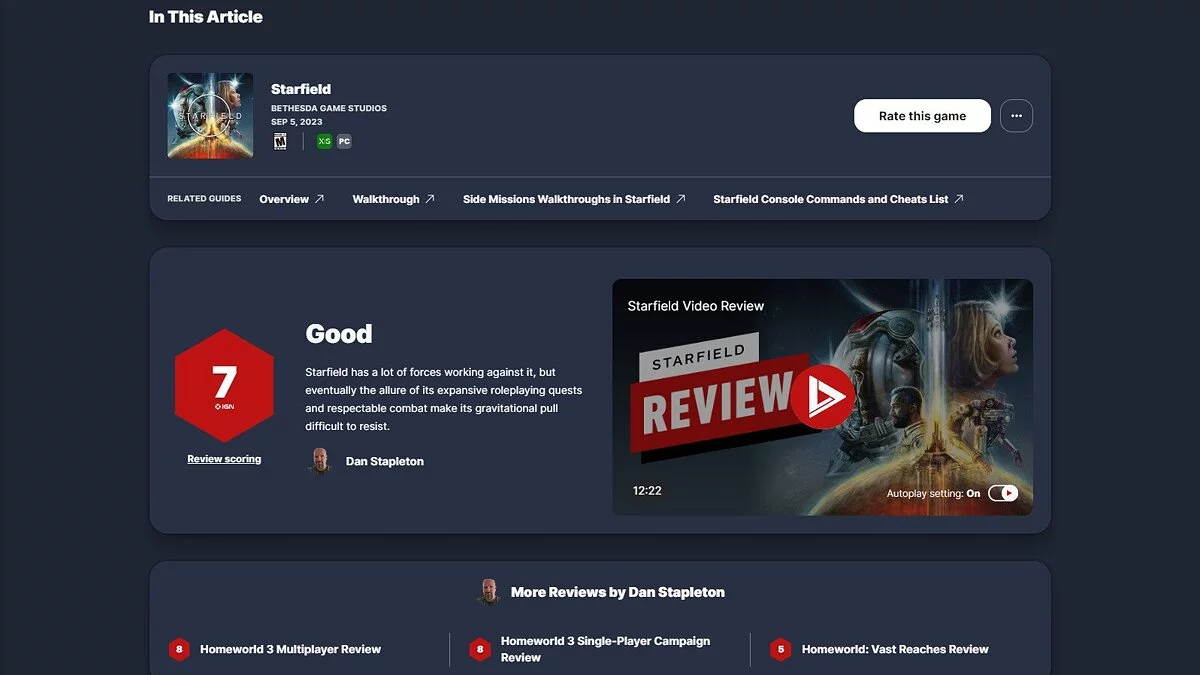Viewport: 1200px width, 675px height.
Task: Open Homeworld: Vast Reaches Review
Action: point(895,649)
